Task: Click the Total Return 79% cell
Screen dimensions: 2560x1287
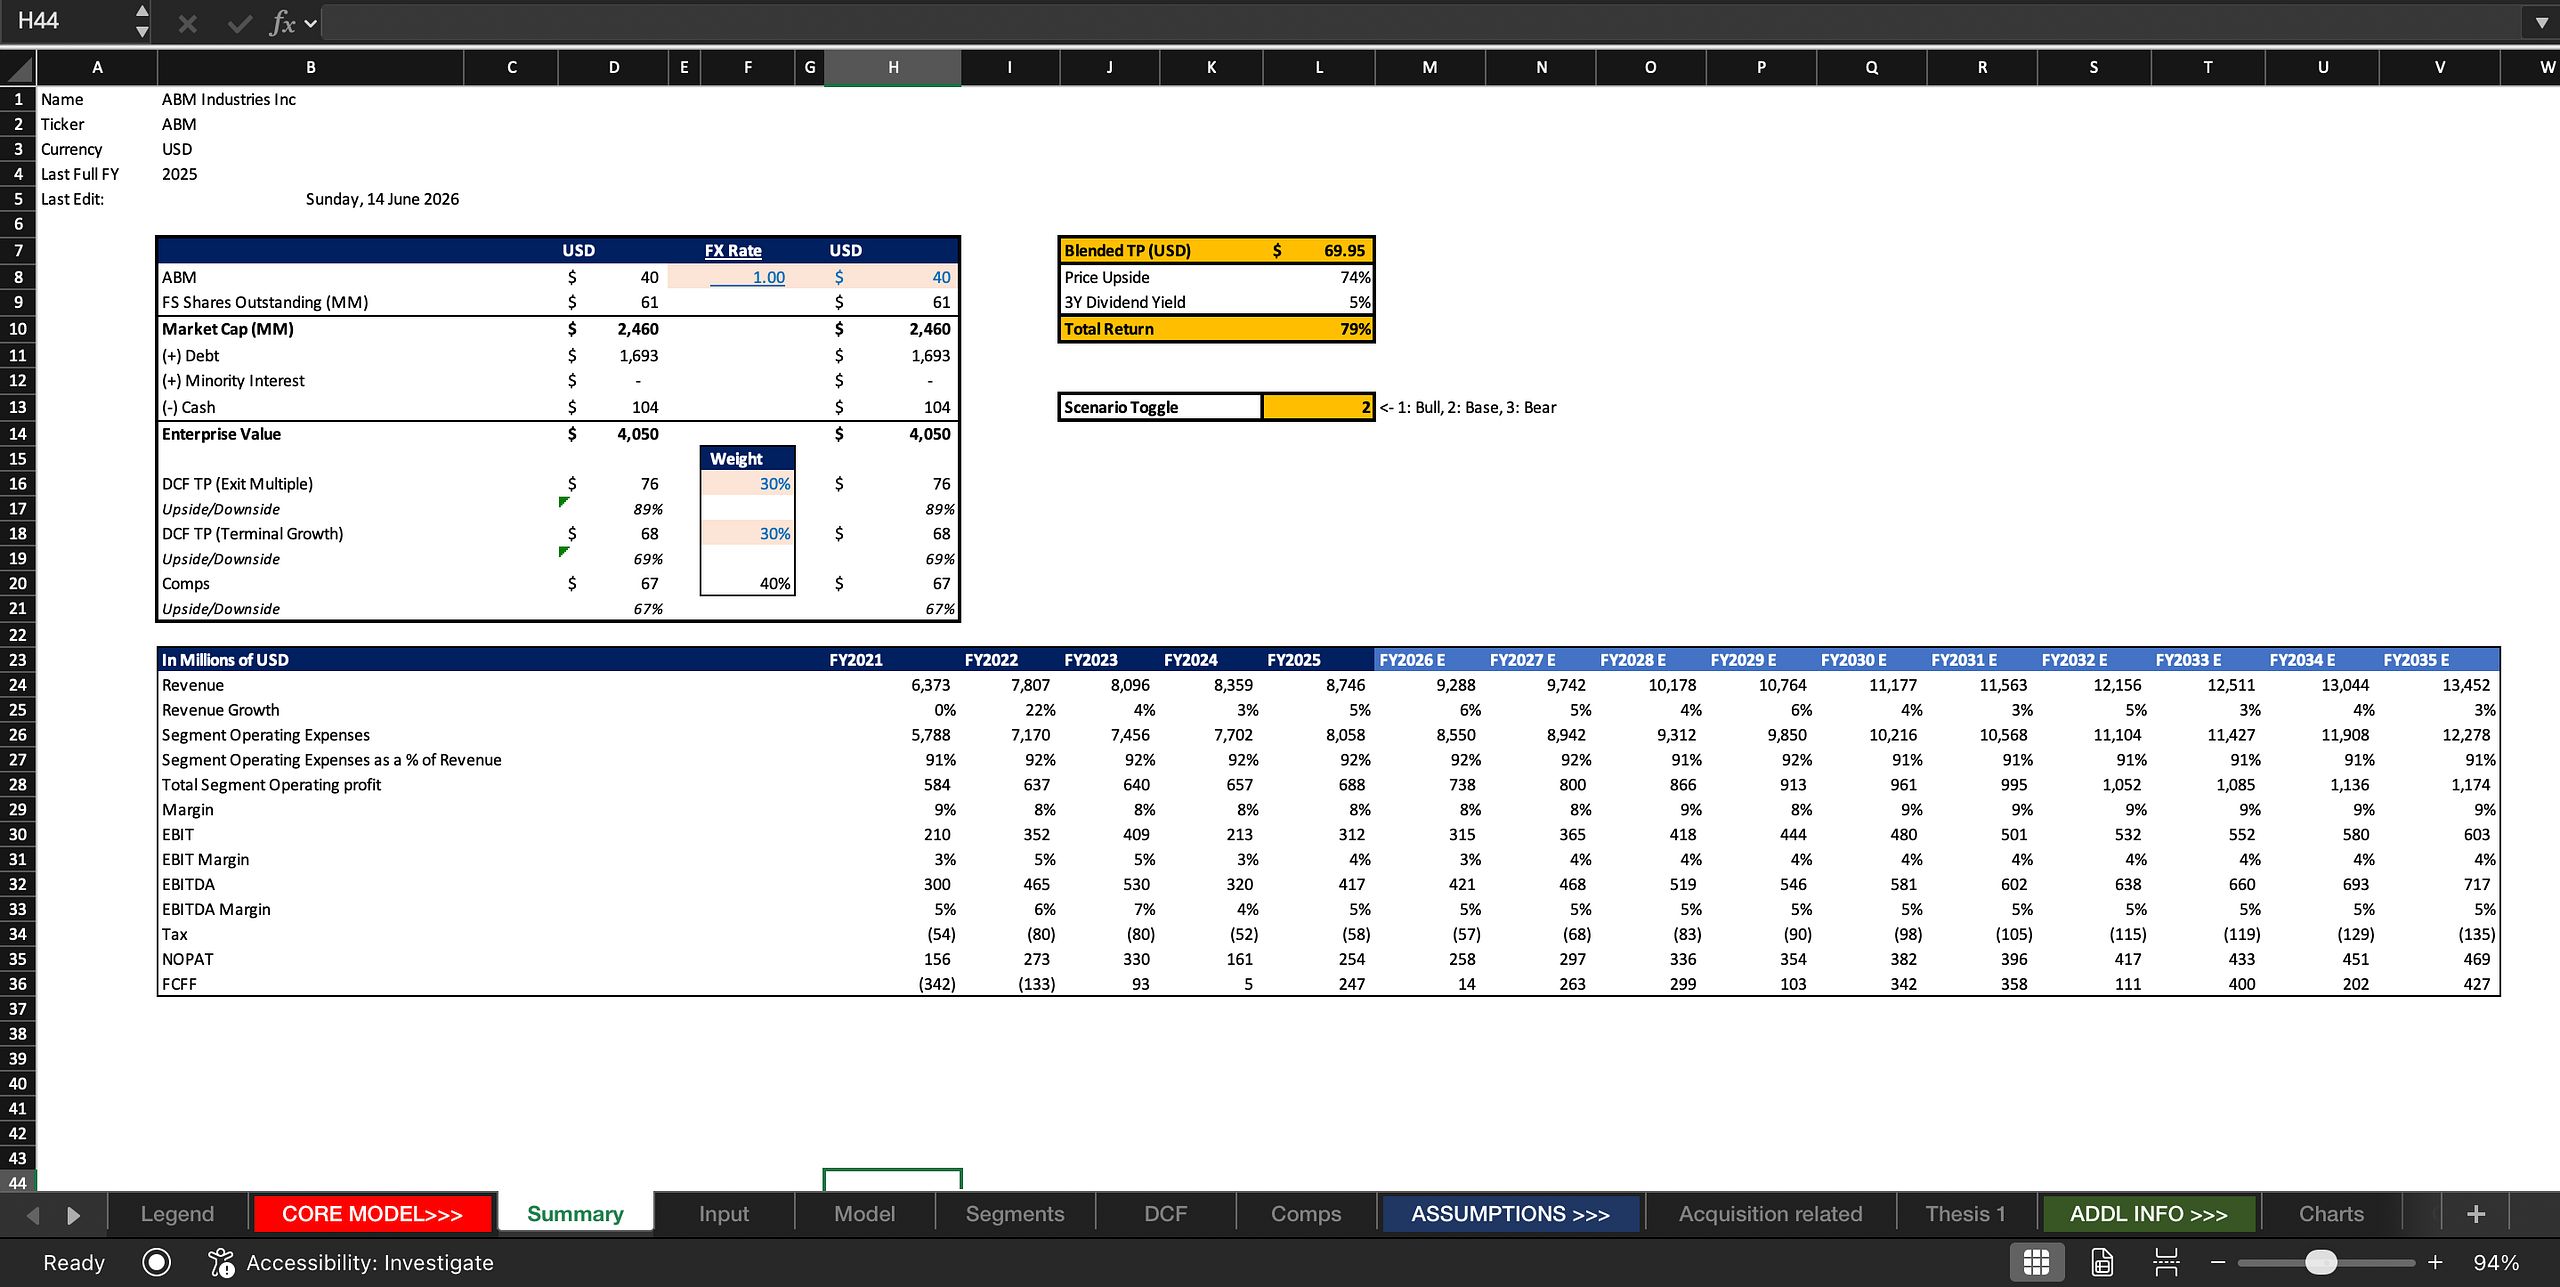Action: point(1318,329)
